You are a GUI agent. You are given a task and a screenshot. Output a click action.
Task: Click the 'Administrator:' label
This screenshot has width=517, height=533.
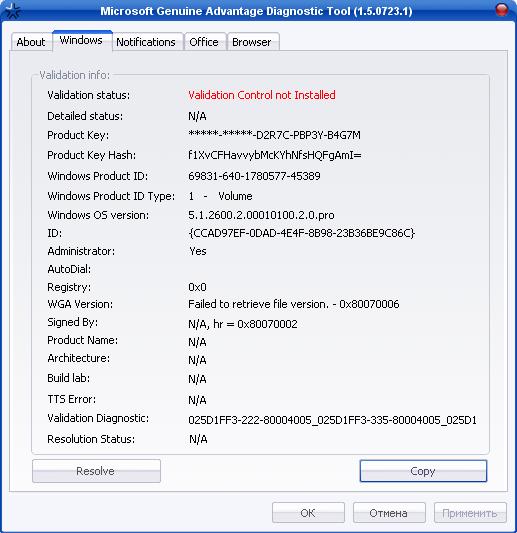point(81,251)
